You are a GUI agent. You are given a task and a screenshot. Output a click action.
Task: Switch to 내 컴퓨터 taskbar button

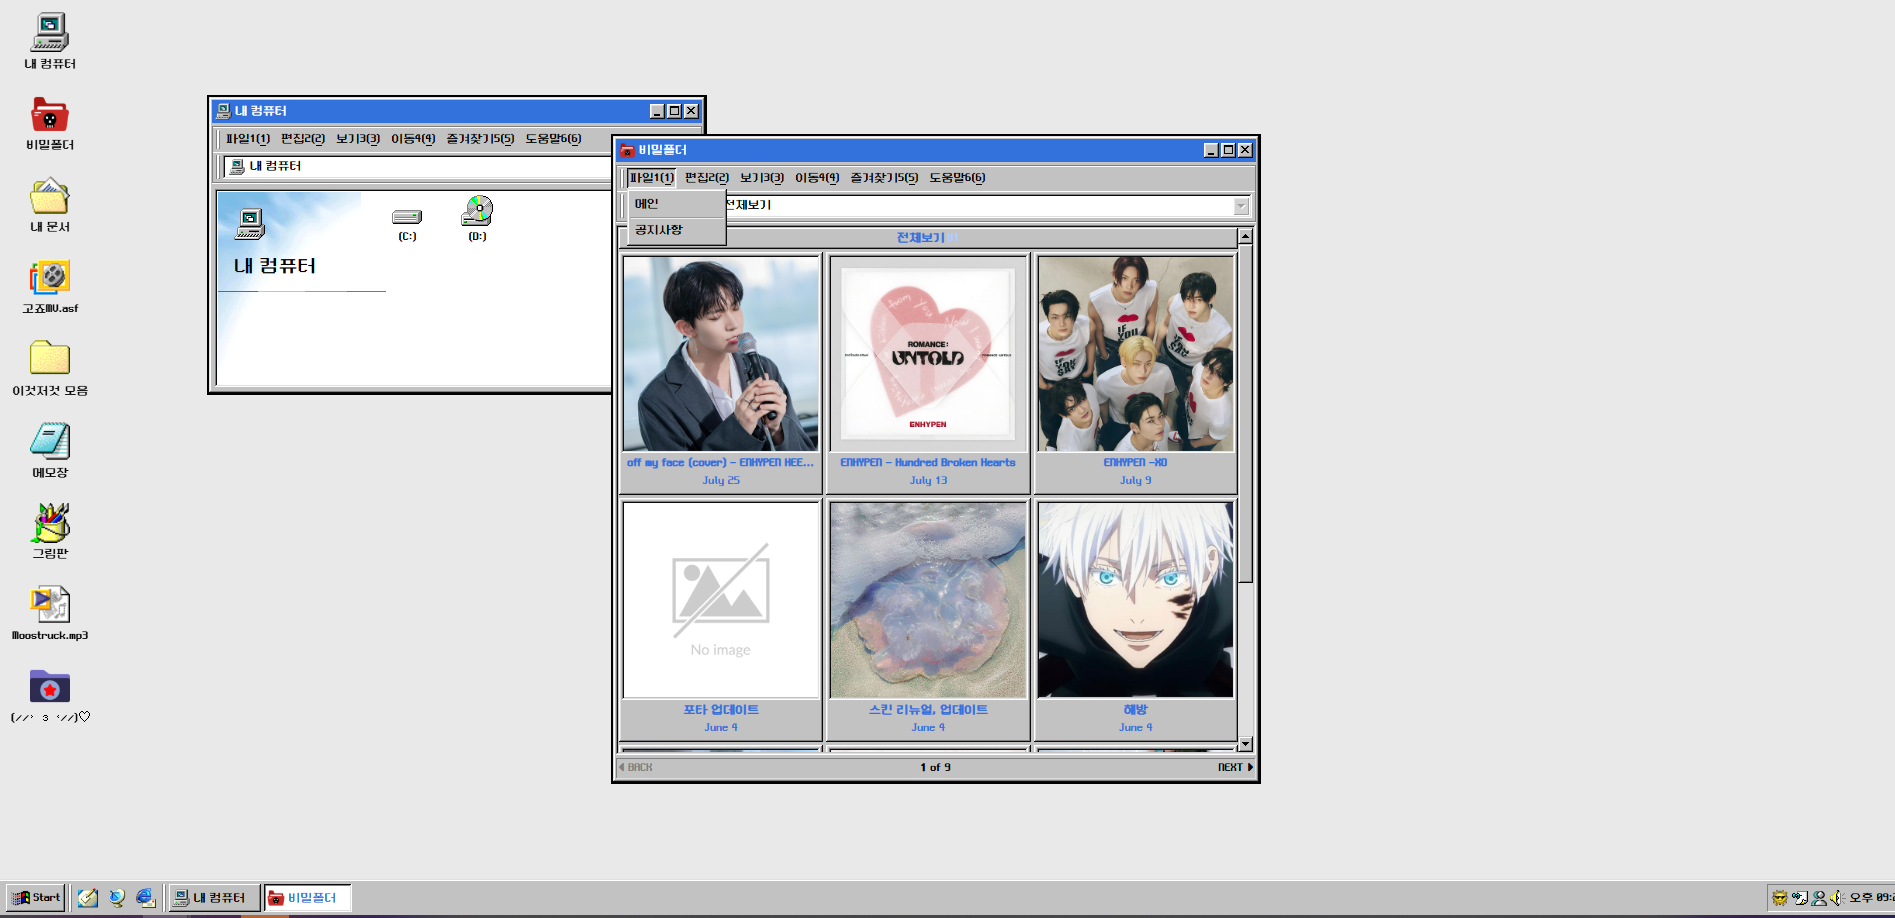click(x=214, y=897)
